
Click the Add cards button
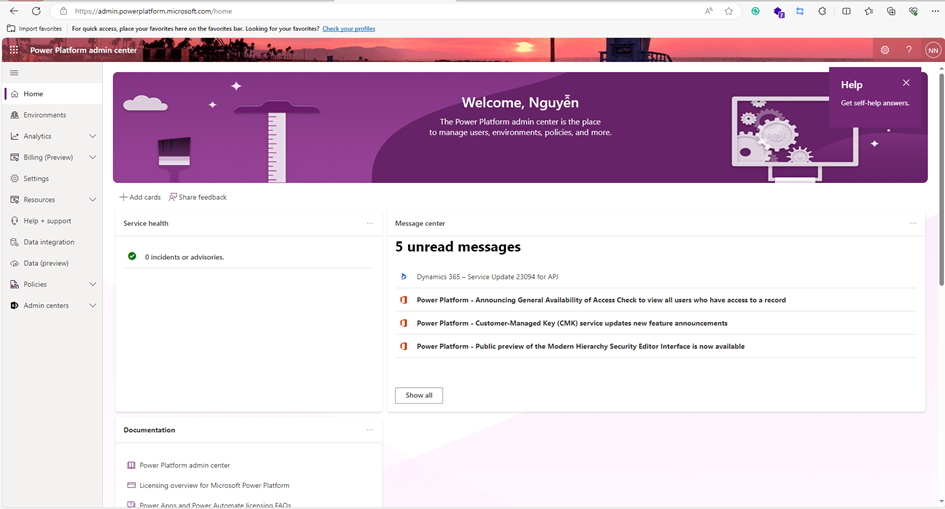coord(140,197)
